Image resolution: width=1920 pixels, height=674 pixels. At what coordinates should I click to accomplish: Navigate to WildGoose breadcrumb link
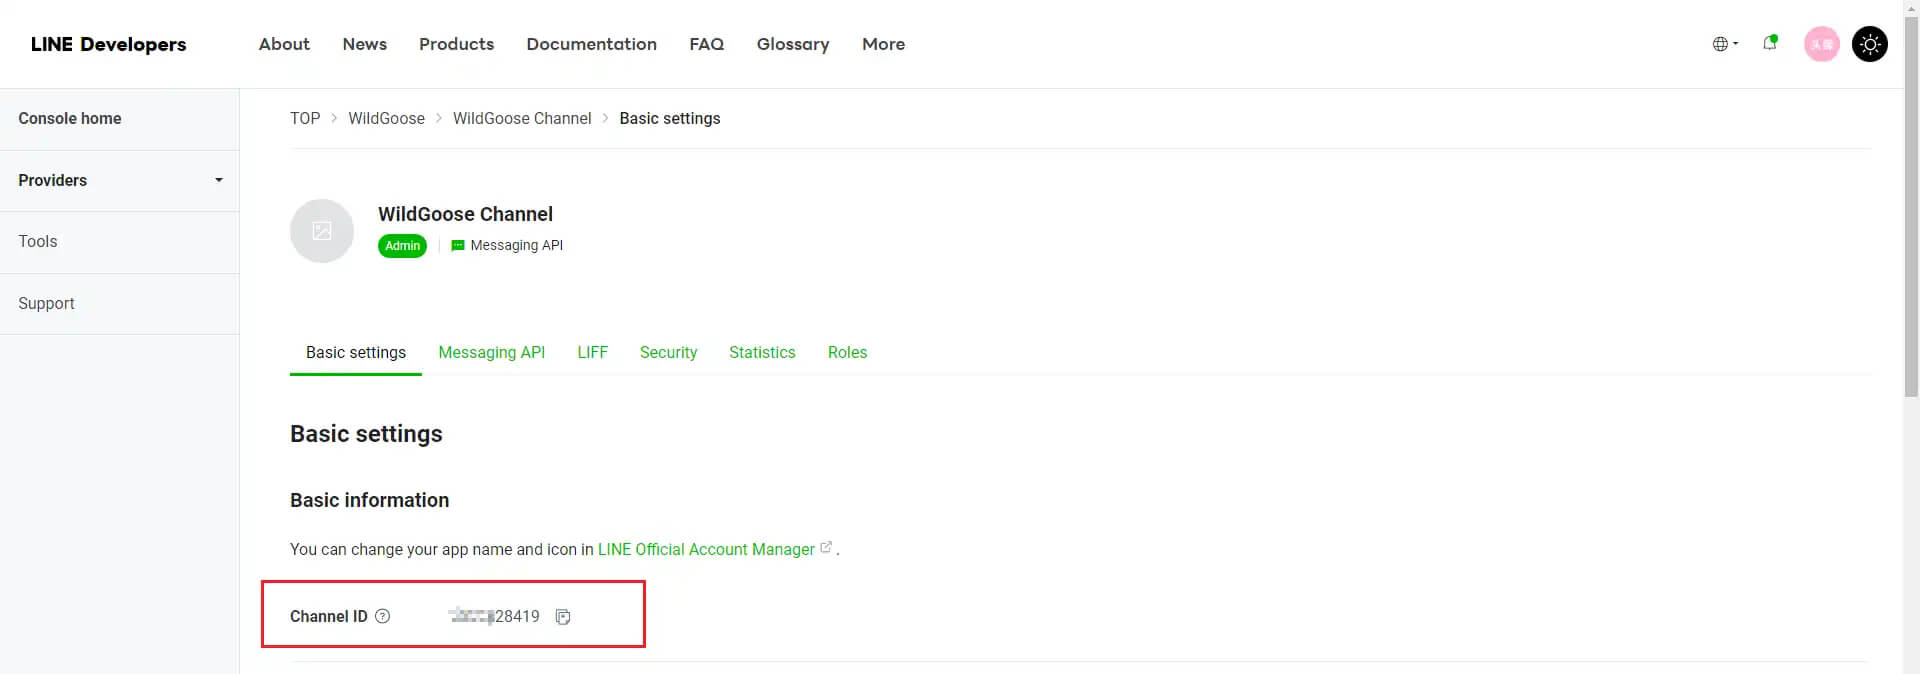tap(386, 118)
